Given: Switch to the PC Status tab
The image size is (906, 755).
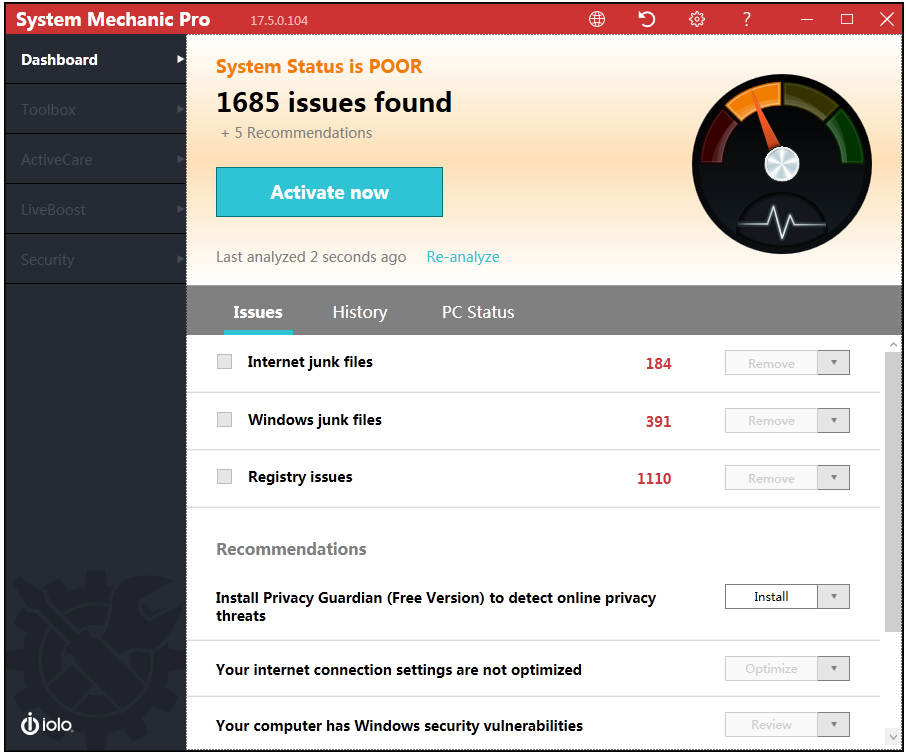Looking at the screenshot, I should [x=478, y=312].
